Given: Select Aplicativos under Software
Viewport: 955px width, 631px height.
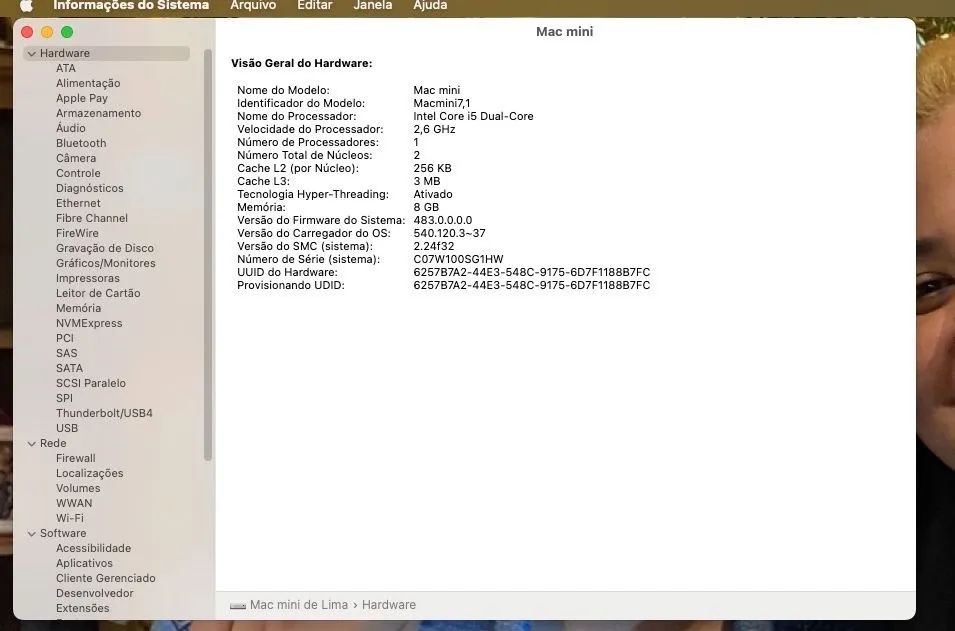Looking at the screenshot, I should point(84,563).
